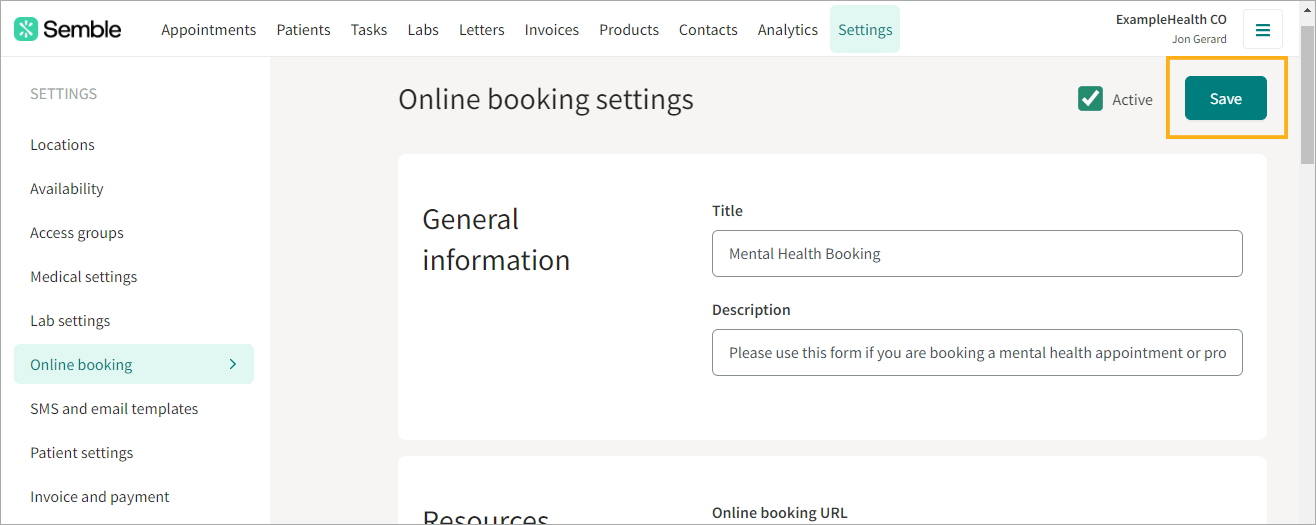This screenshot has width=1316, height=525.
Task: Uncheck the Active checkbox
Action: click(x=1090, y=98)
